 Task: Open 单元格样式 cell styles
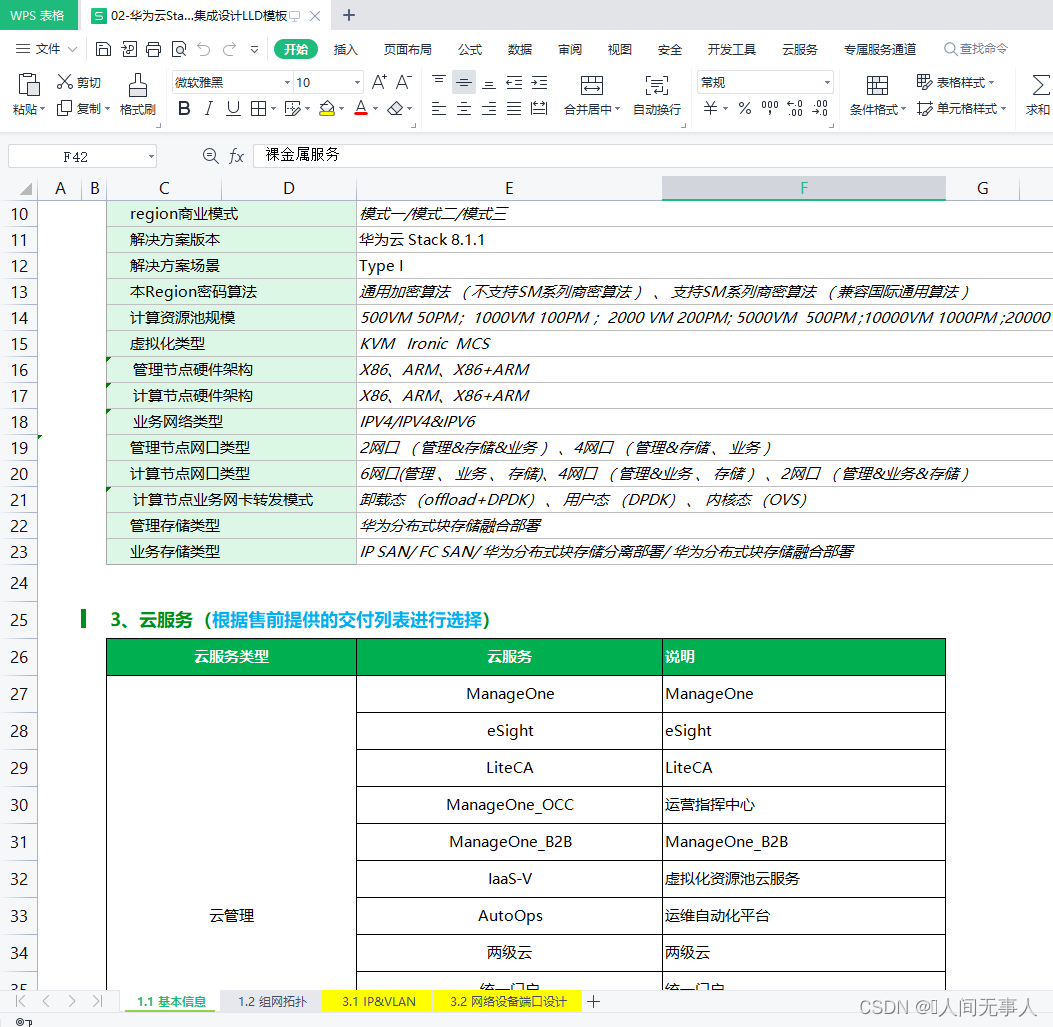[962, 108]
